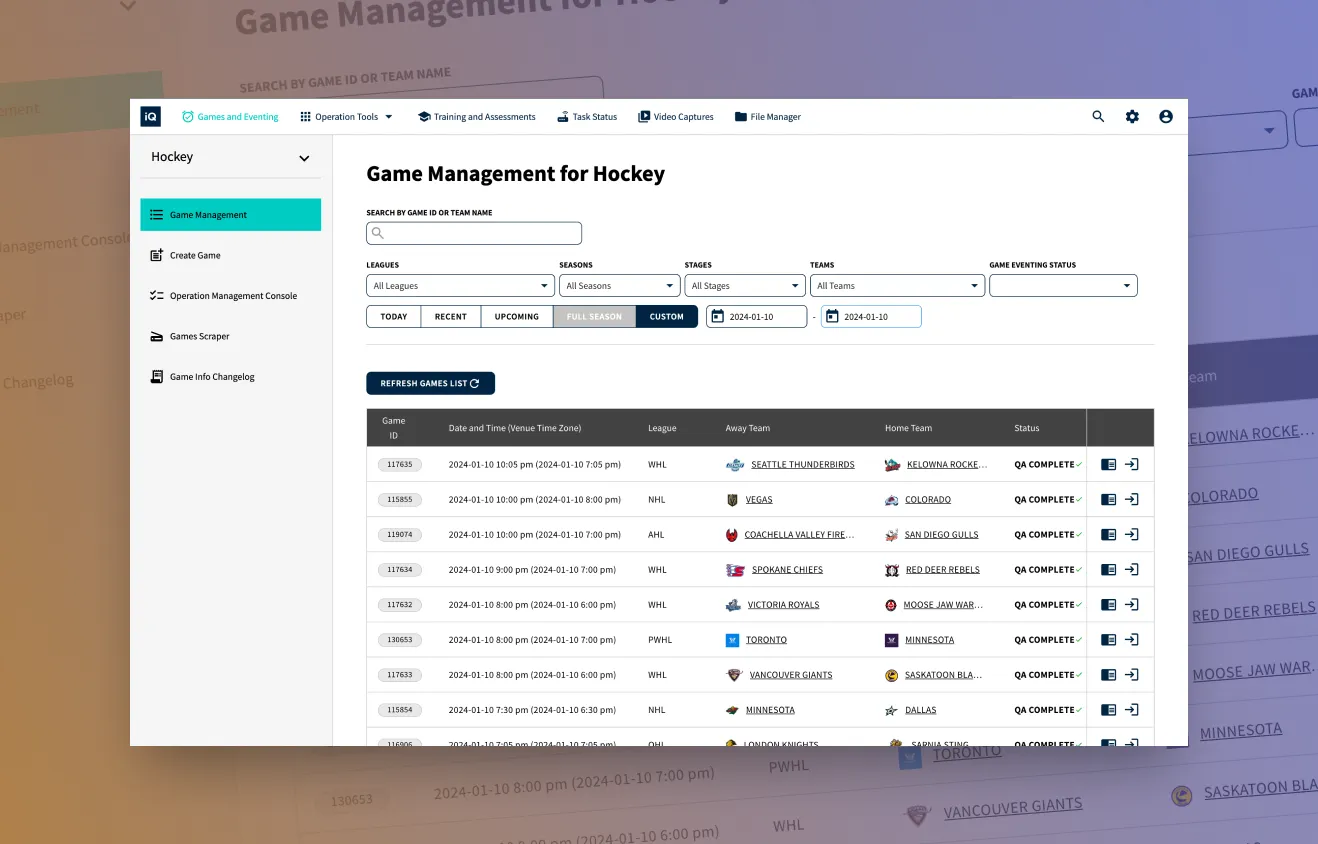Screen dimensions: 1318x844
Task: Click the calendar icon for end date
Action: pyautogui.click(x=832, y=317)
